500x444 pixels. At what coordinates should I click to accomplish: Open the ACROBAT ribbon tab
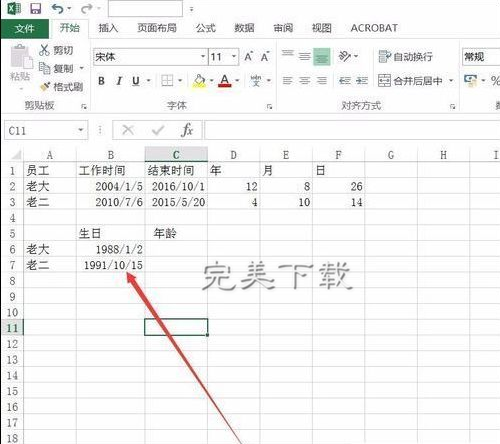pos(374,28)
